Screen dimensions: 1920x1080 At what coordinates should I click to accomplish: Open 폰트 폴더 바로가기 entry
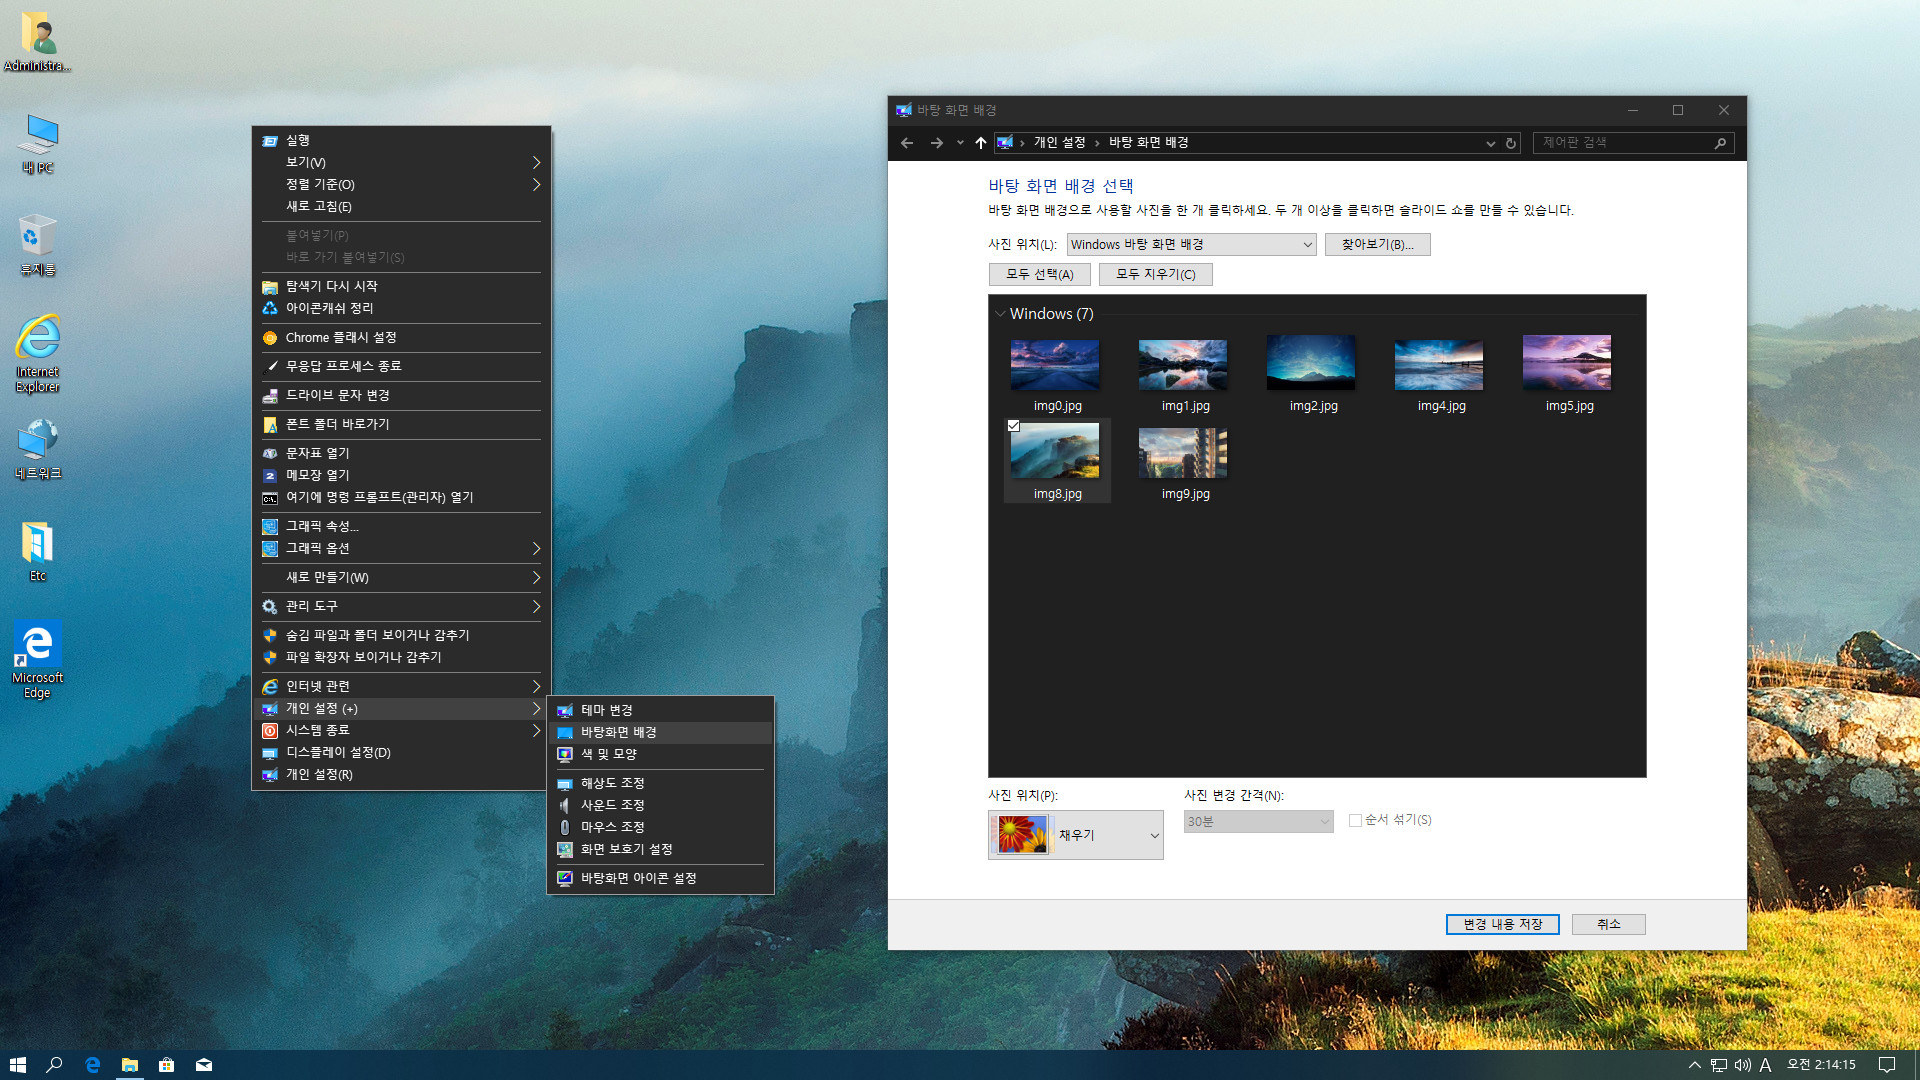click(x=400, y=424)
